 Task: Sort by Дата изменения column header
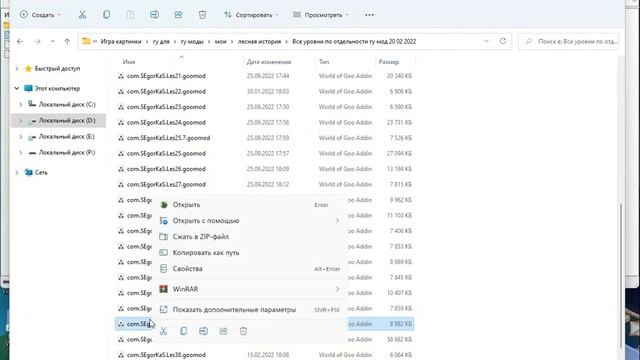pos(269,62)
